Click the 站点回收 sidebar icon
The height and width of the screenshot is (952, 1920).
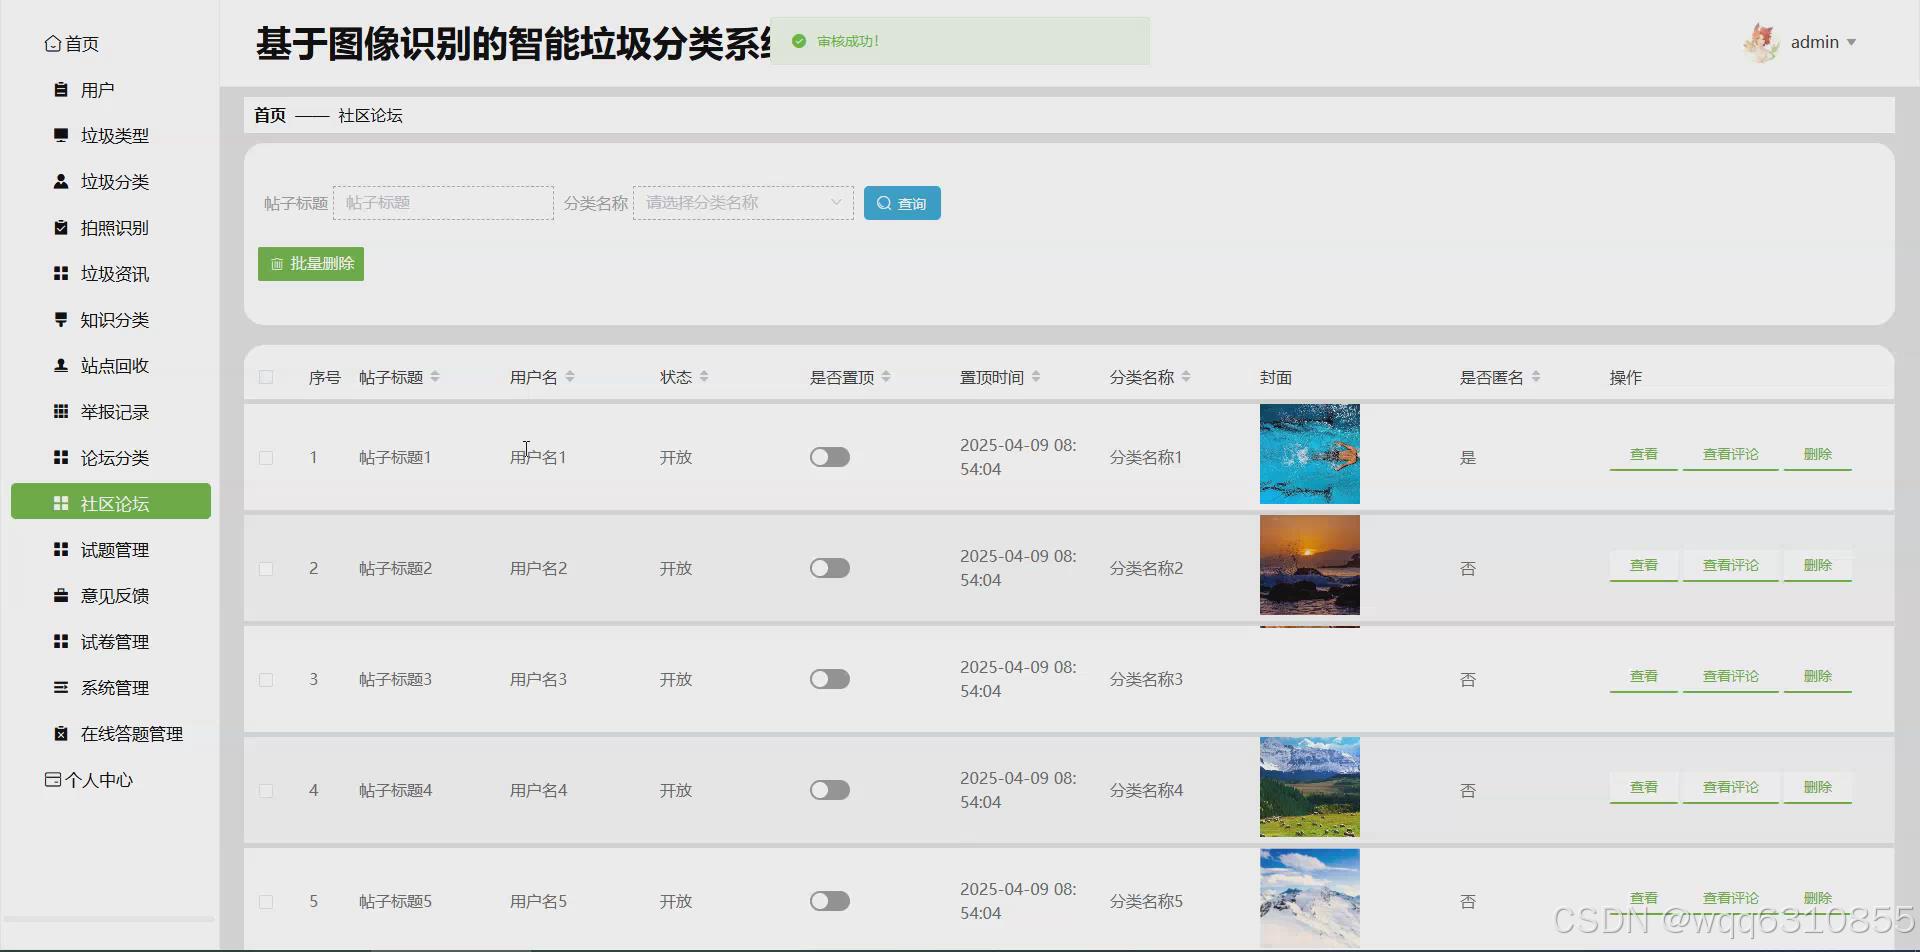coord(61,365)
